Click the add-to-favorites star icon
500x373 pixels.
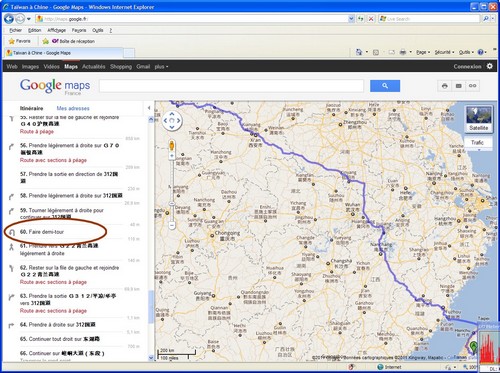(46, 41)
